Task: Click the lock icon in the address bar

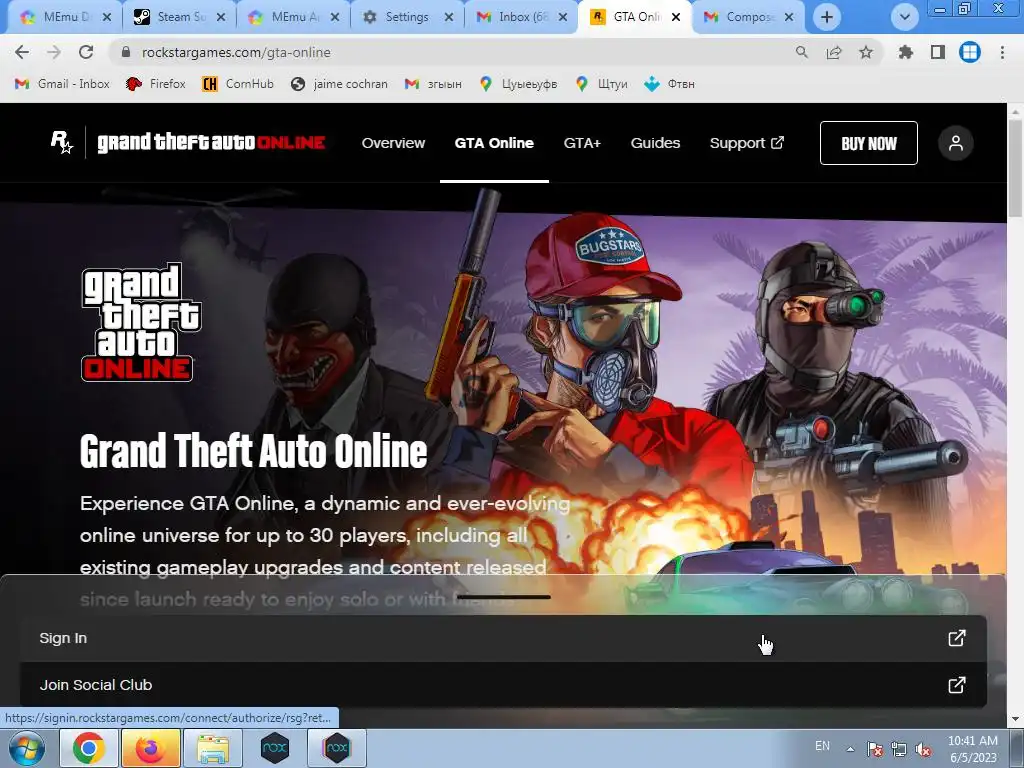Action: click(x=127, y=52)
